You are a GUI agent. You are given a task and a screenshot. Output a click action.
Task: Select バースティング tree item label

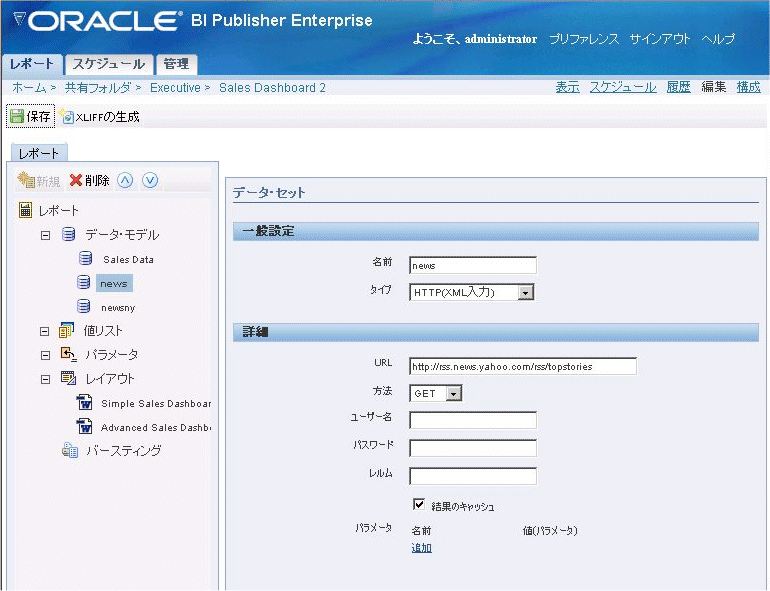click(123, 450)
